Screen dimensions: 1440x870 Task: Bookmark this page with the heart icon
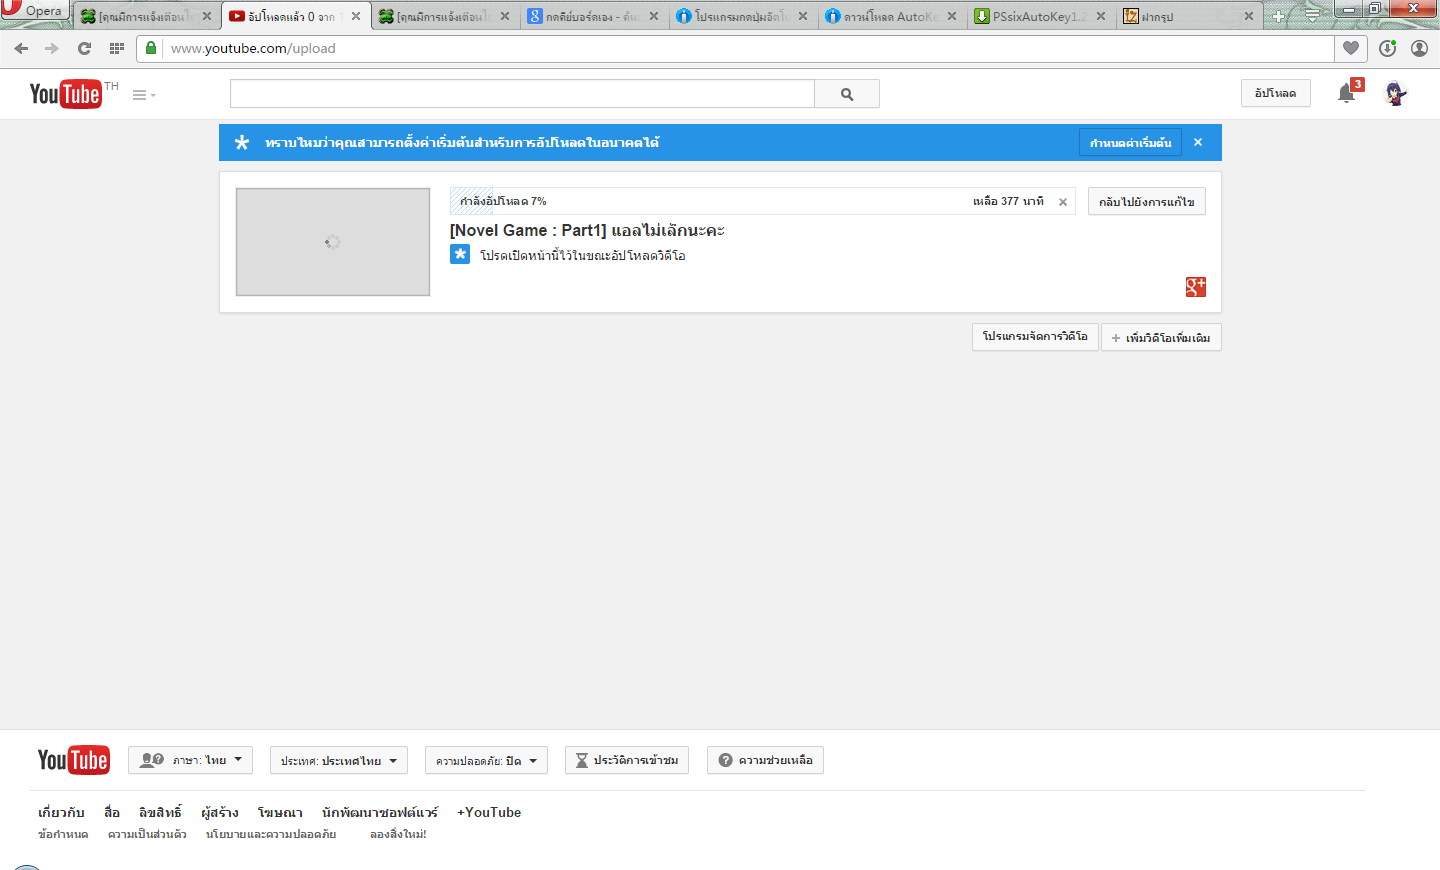point(1351,48)
